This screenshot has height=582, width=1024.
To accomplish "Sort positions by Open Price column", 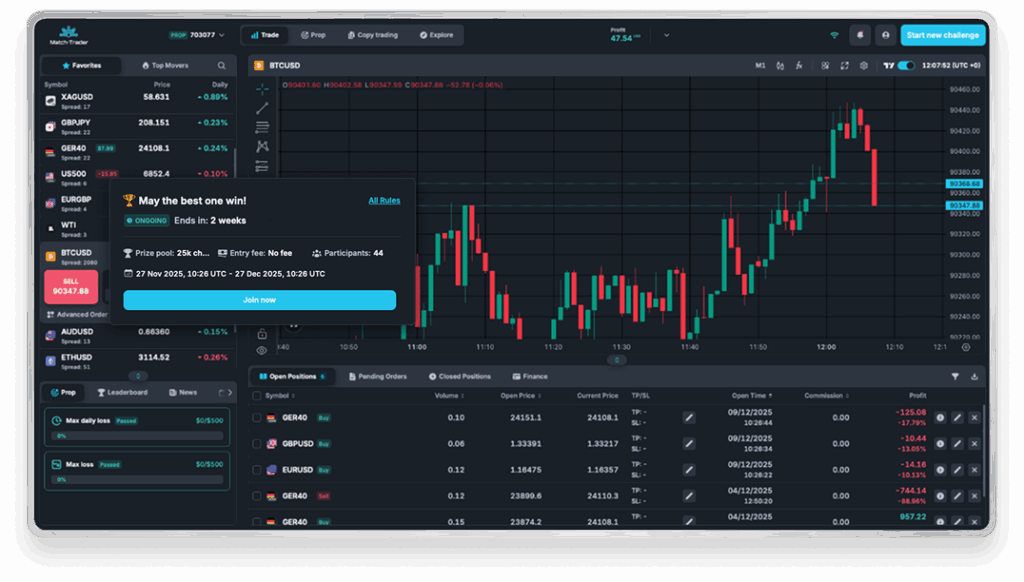I will pyautogui.click(x=520, y=396).
